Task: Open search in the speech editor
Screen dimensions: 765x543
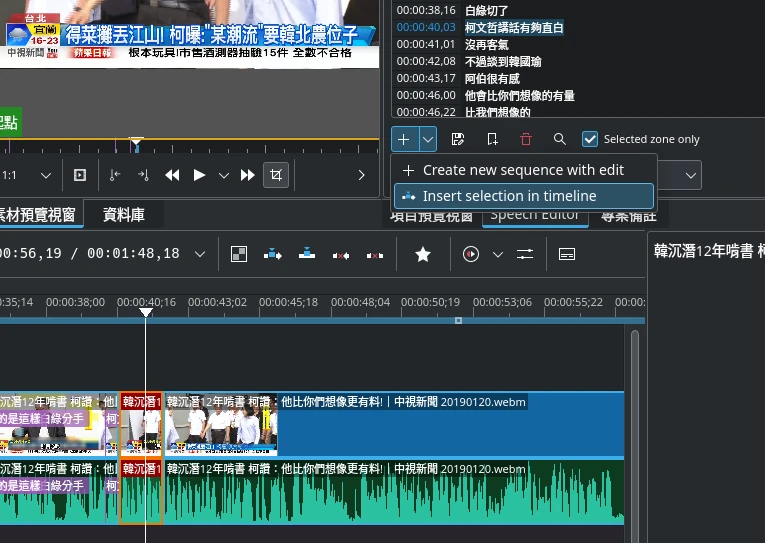Action: 559,139
